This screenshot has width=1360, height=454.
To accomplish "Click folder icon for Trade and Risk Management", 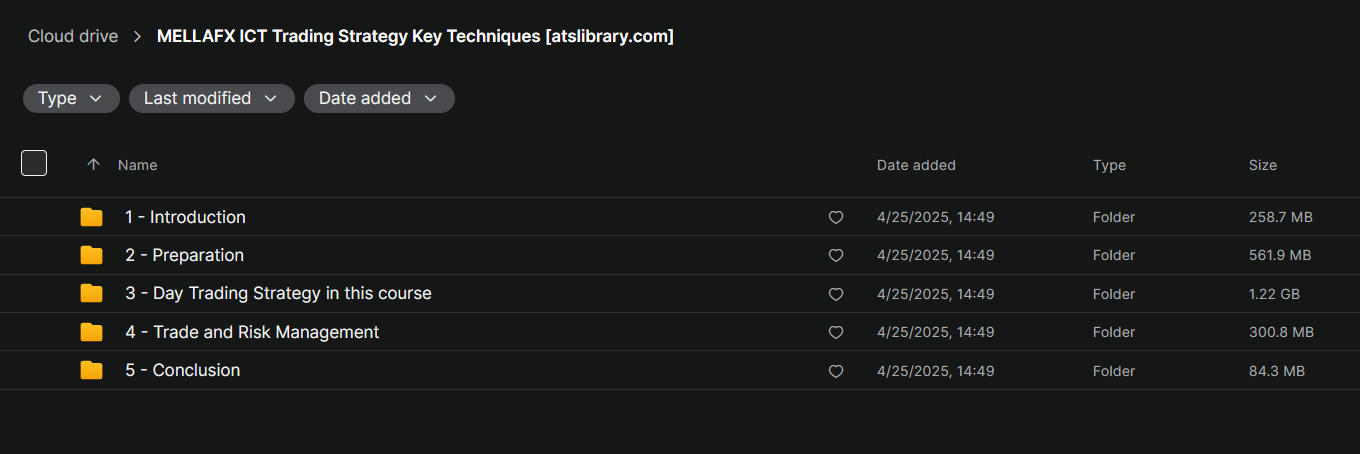I will pos(91,332).
